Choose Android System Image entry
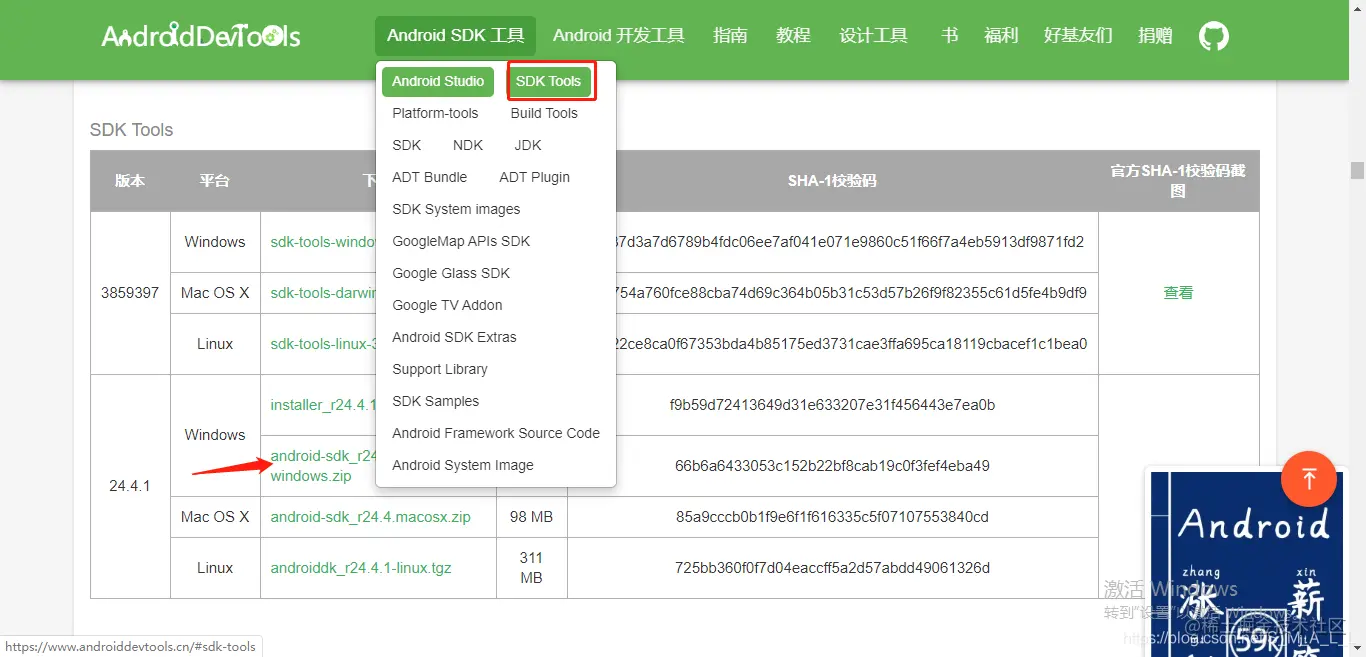The image size is (1366, 657). (463, 465)
